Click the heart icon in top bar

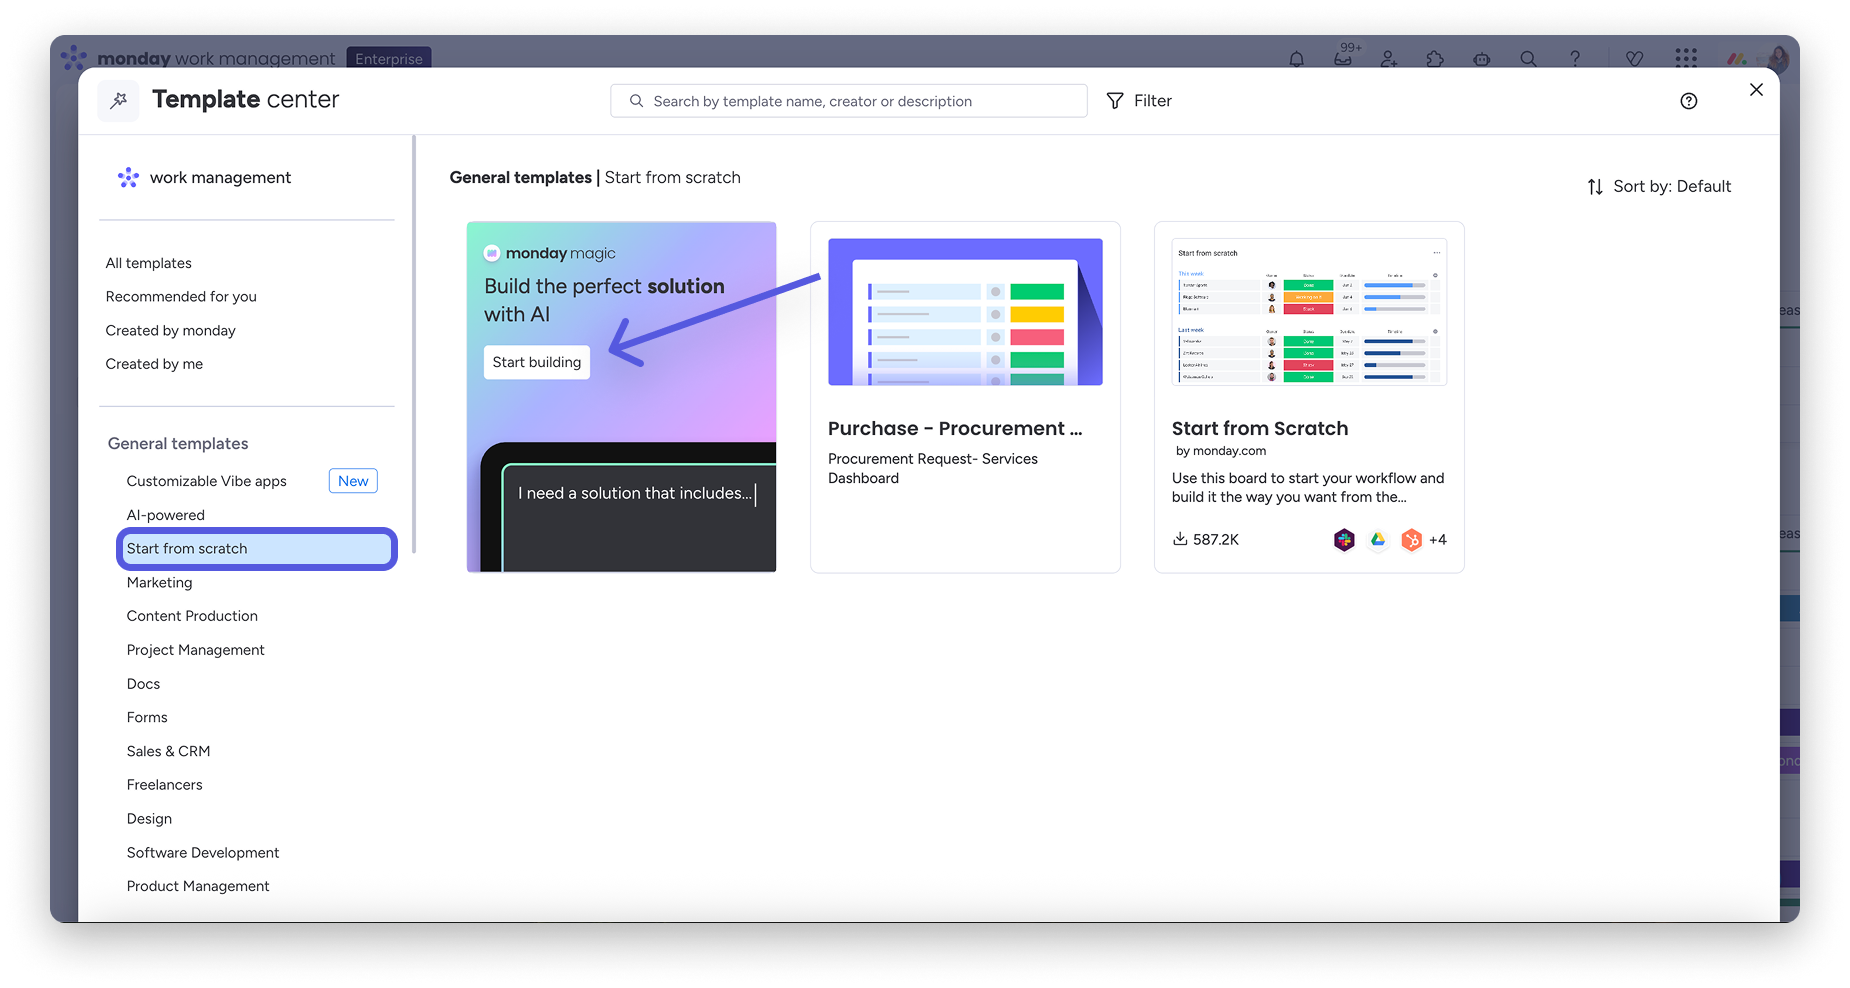pyautogui.click(x=1634, y=59)
